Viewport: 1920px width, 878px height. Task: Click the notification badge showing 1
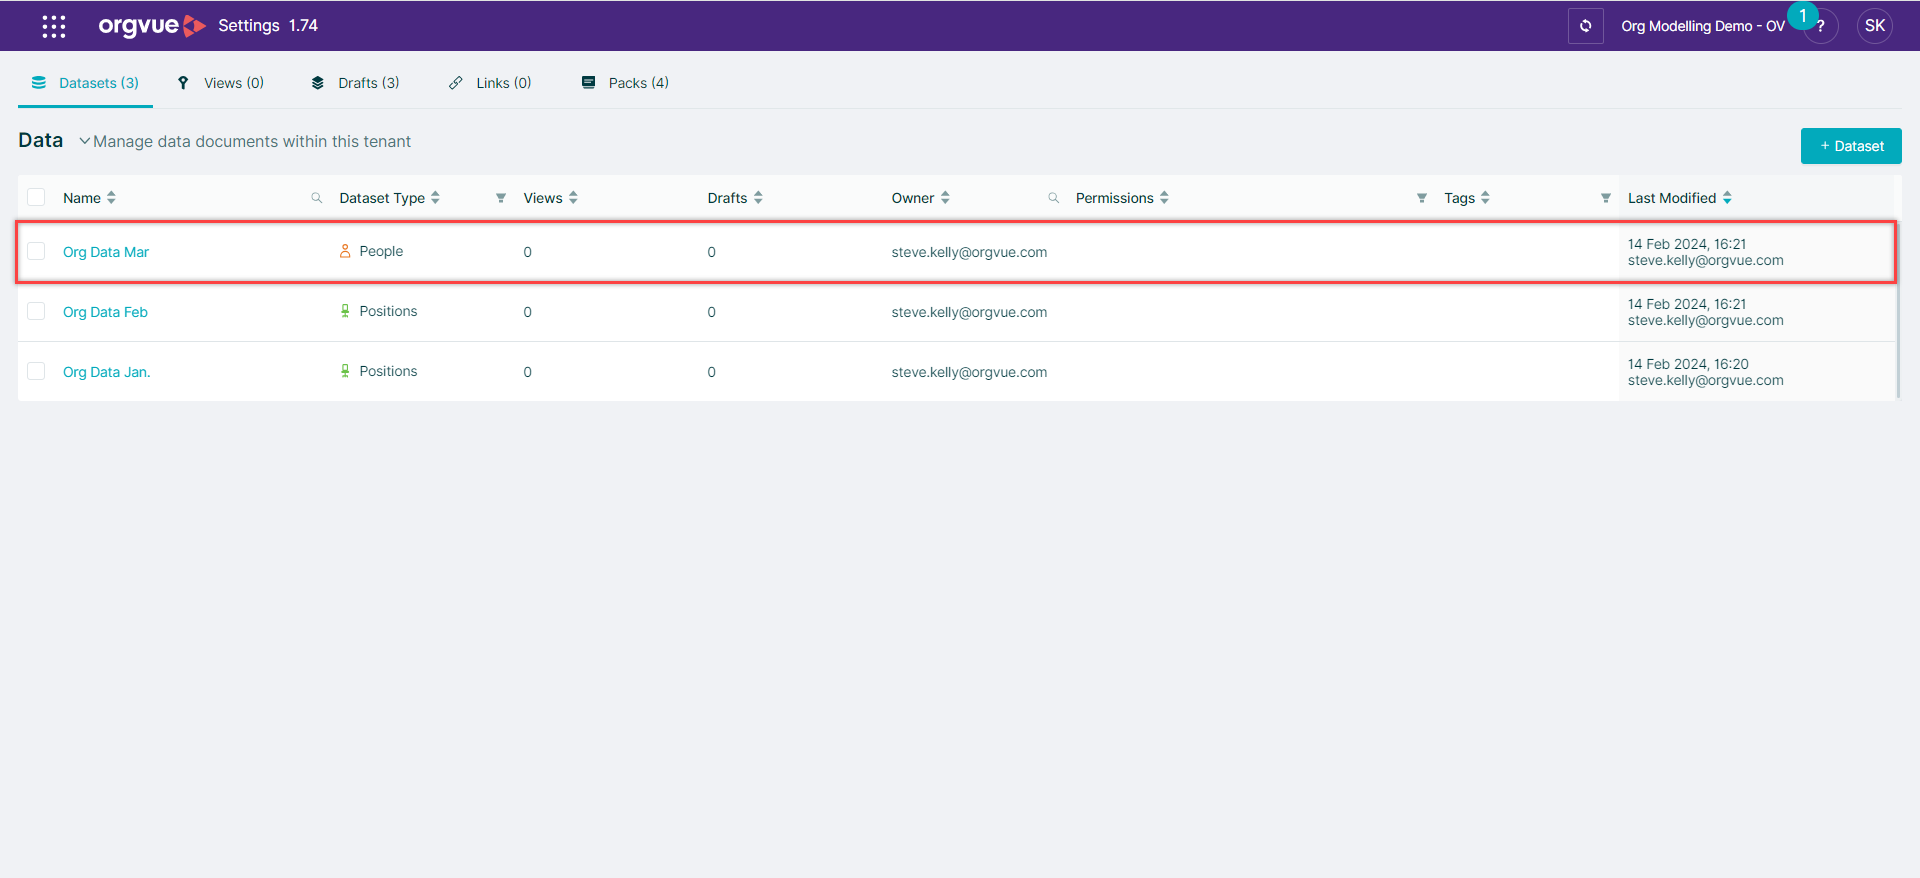(x=1803, y=15)
